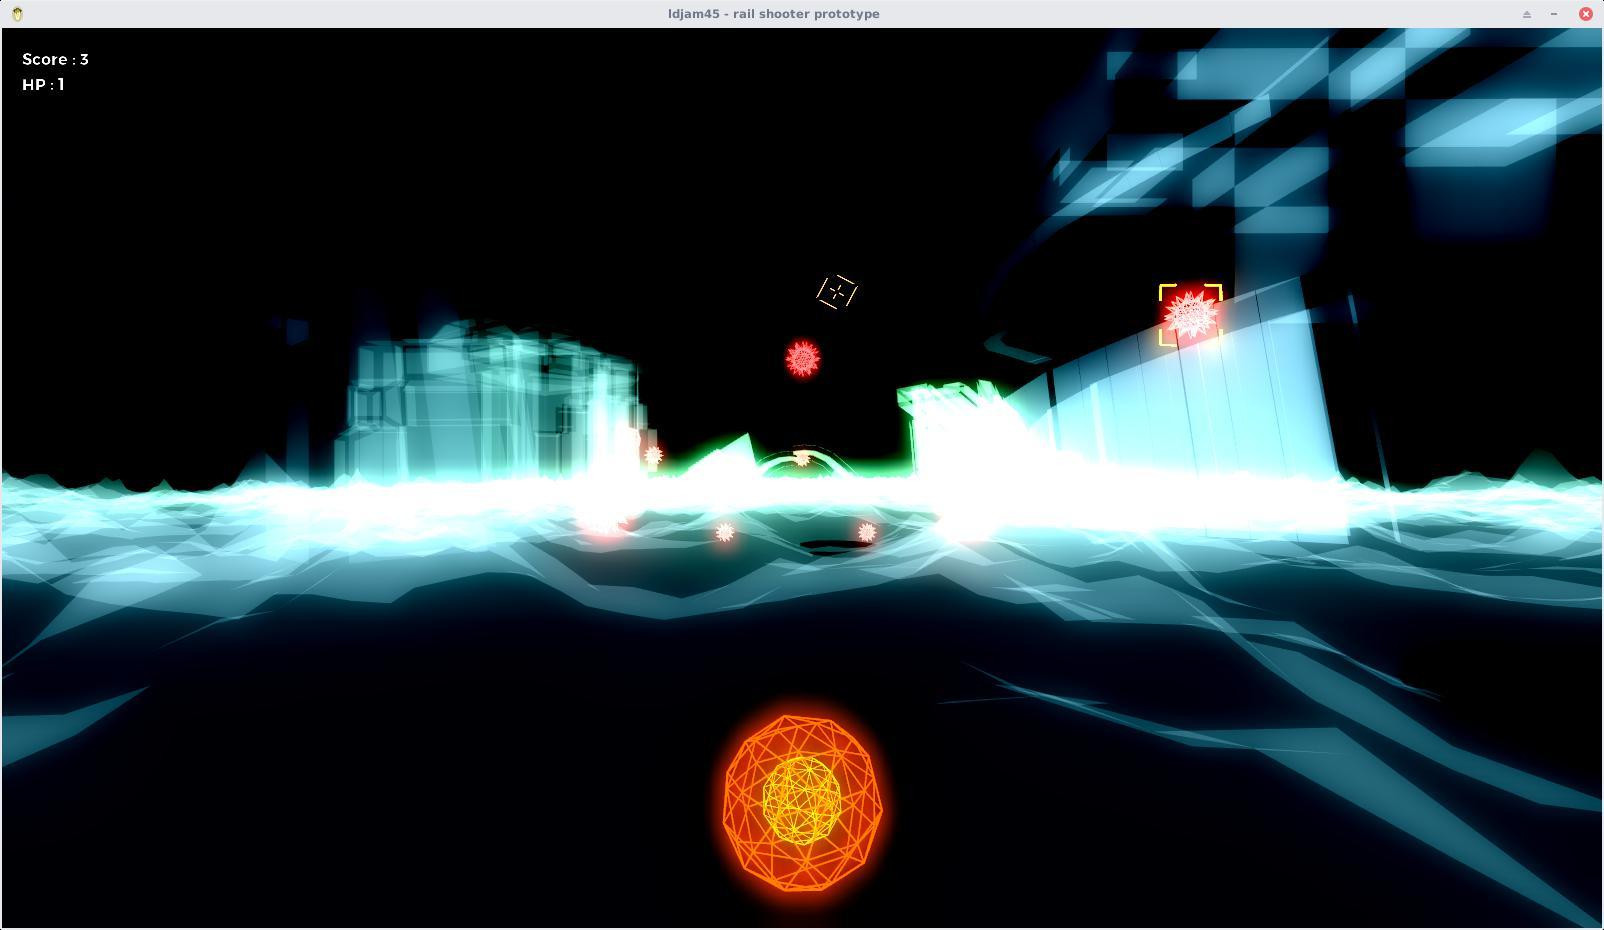Screen dimensions: 1604x930
Task: Click the Score : 3 readout
Action: 55,59
